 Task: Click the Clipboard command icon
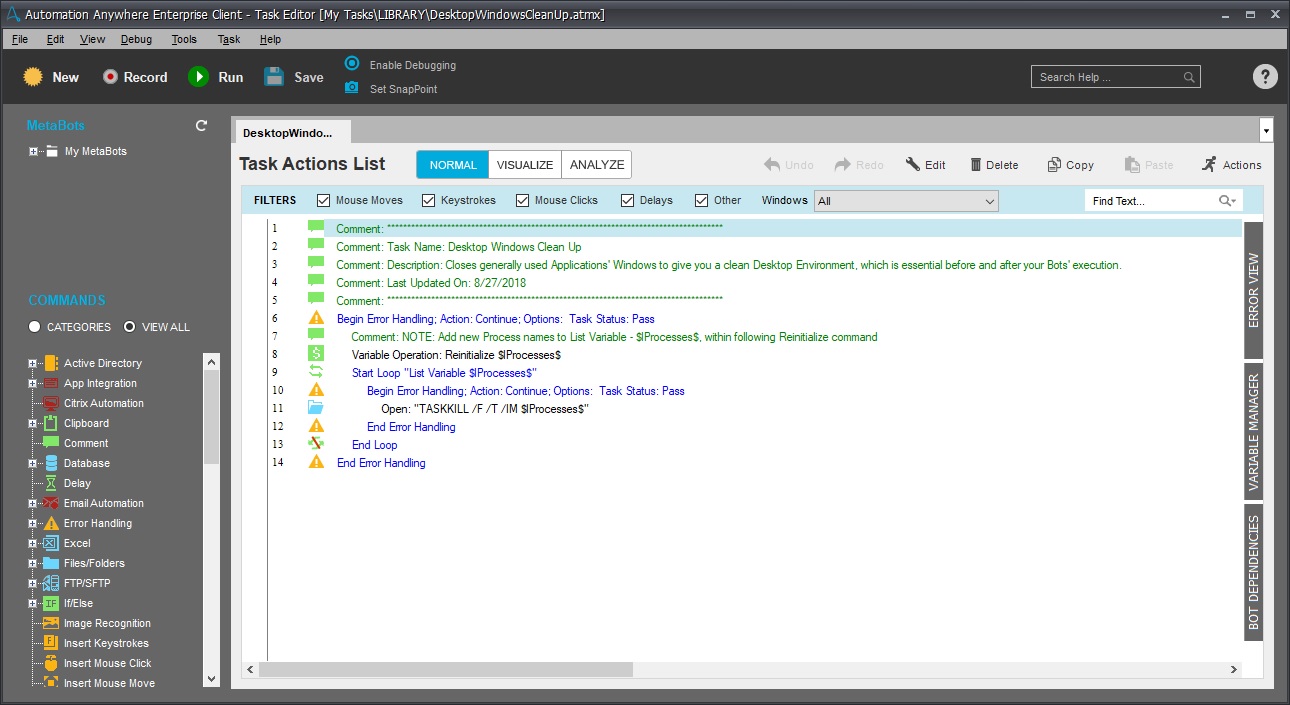[x=52, y=423]
